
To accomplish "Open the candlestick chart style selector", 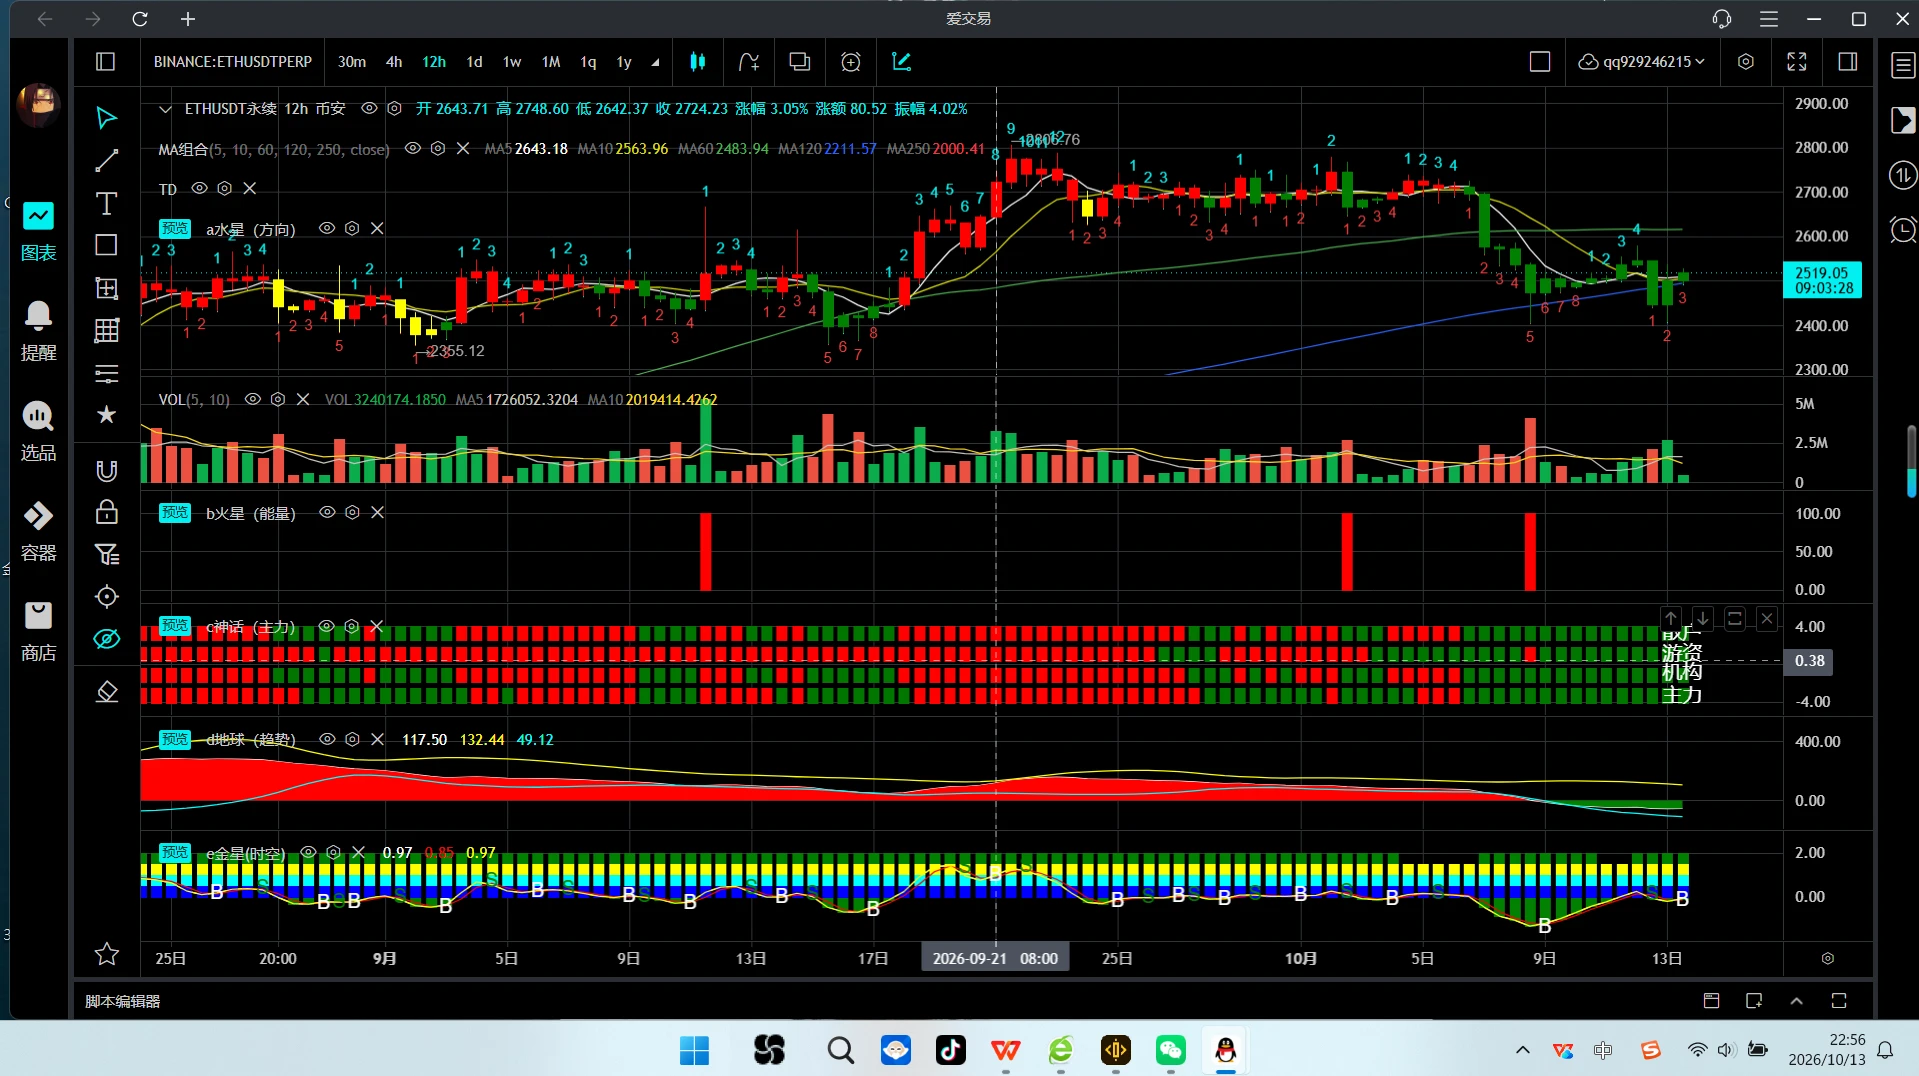I will [x=698, y=62].
